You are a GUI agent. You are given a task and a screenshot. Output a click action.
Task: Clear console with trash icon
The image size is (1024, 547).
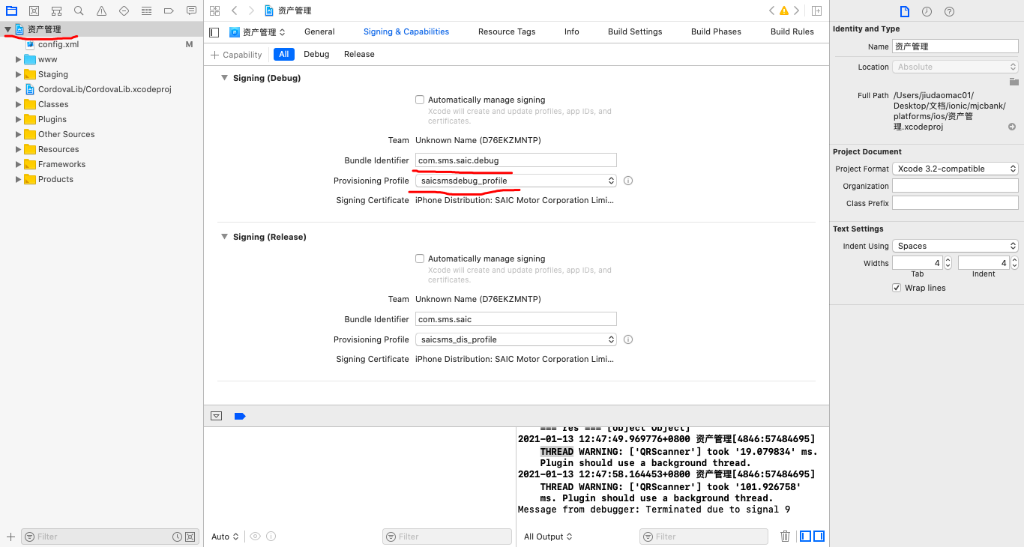[785, 536]
